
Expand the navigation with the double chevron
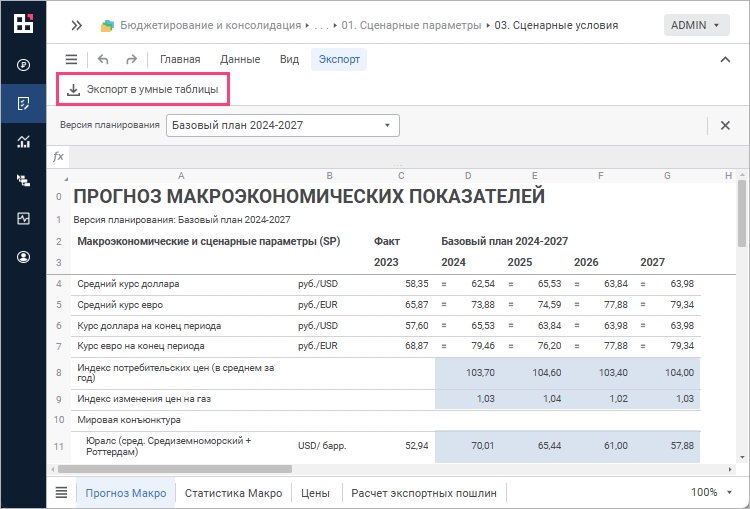coord(76,25)
